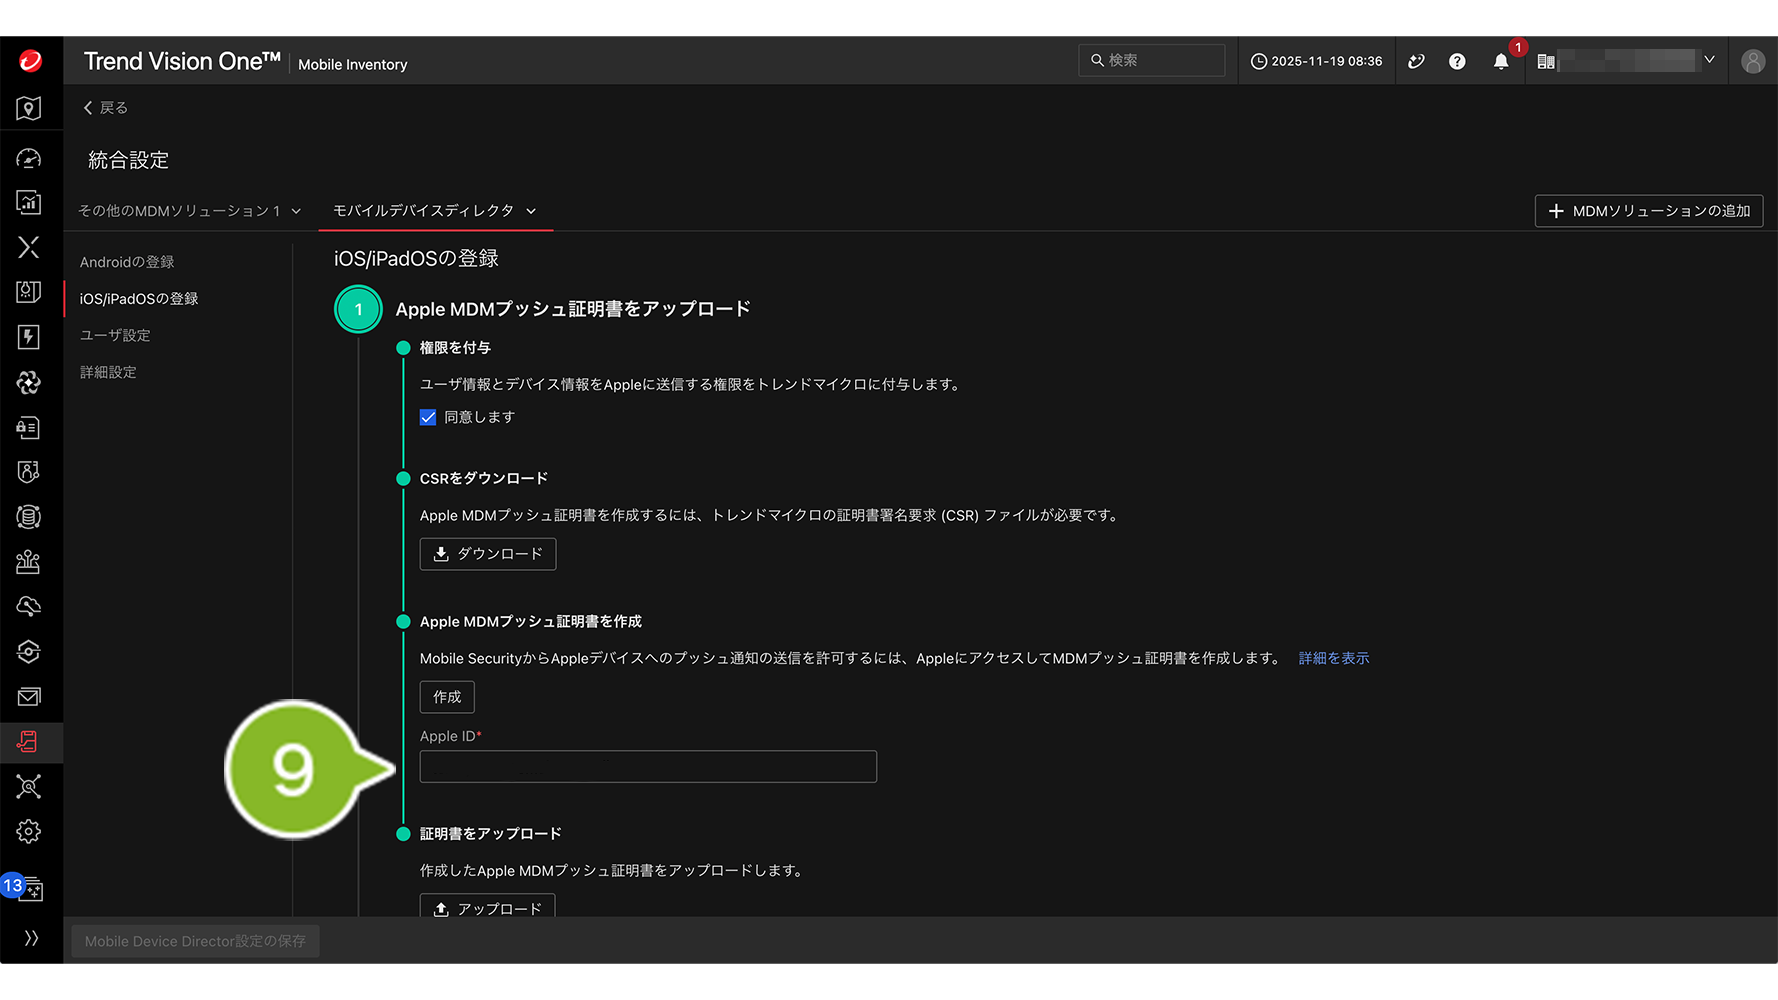Viewport: 1778px width, 1000px height.
Task: Click the ダウンロード CSR button
Action: pos(488,554)
